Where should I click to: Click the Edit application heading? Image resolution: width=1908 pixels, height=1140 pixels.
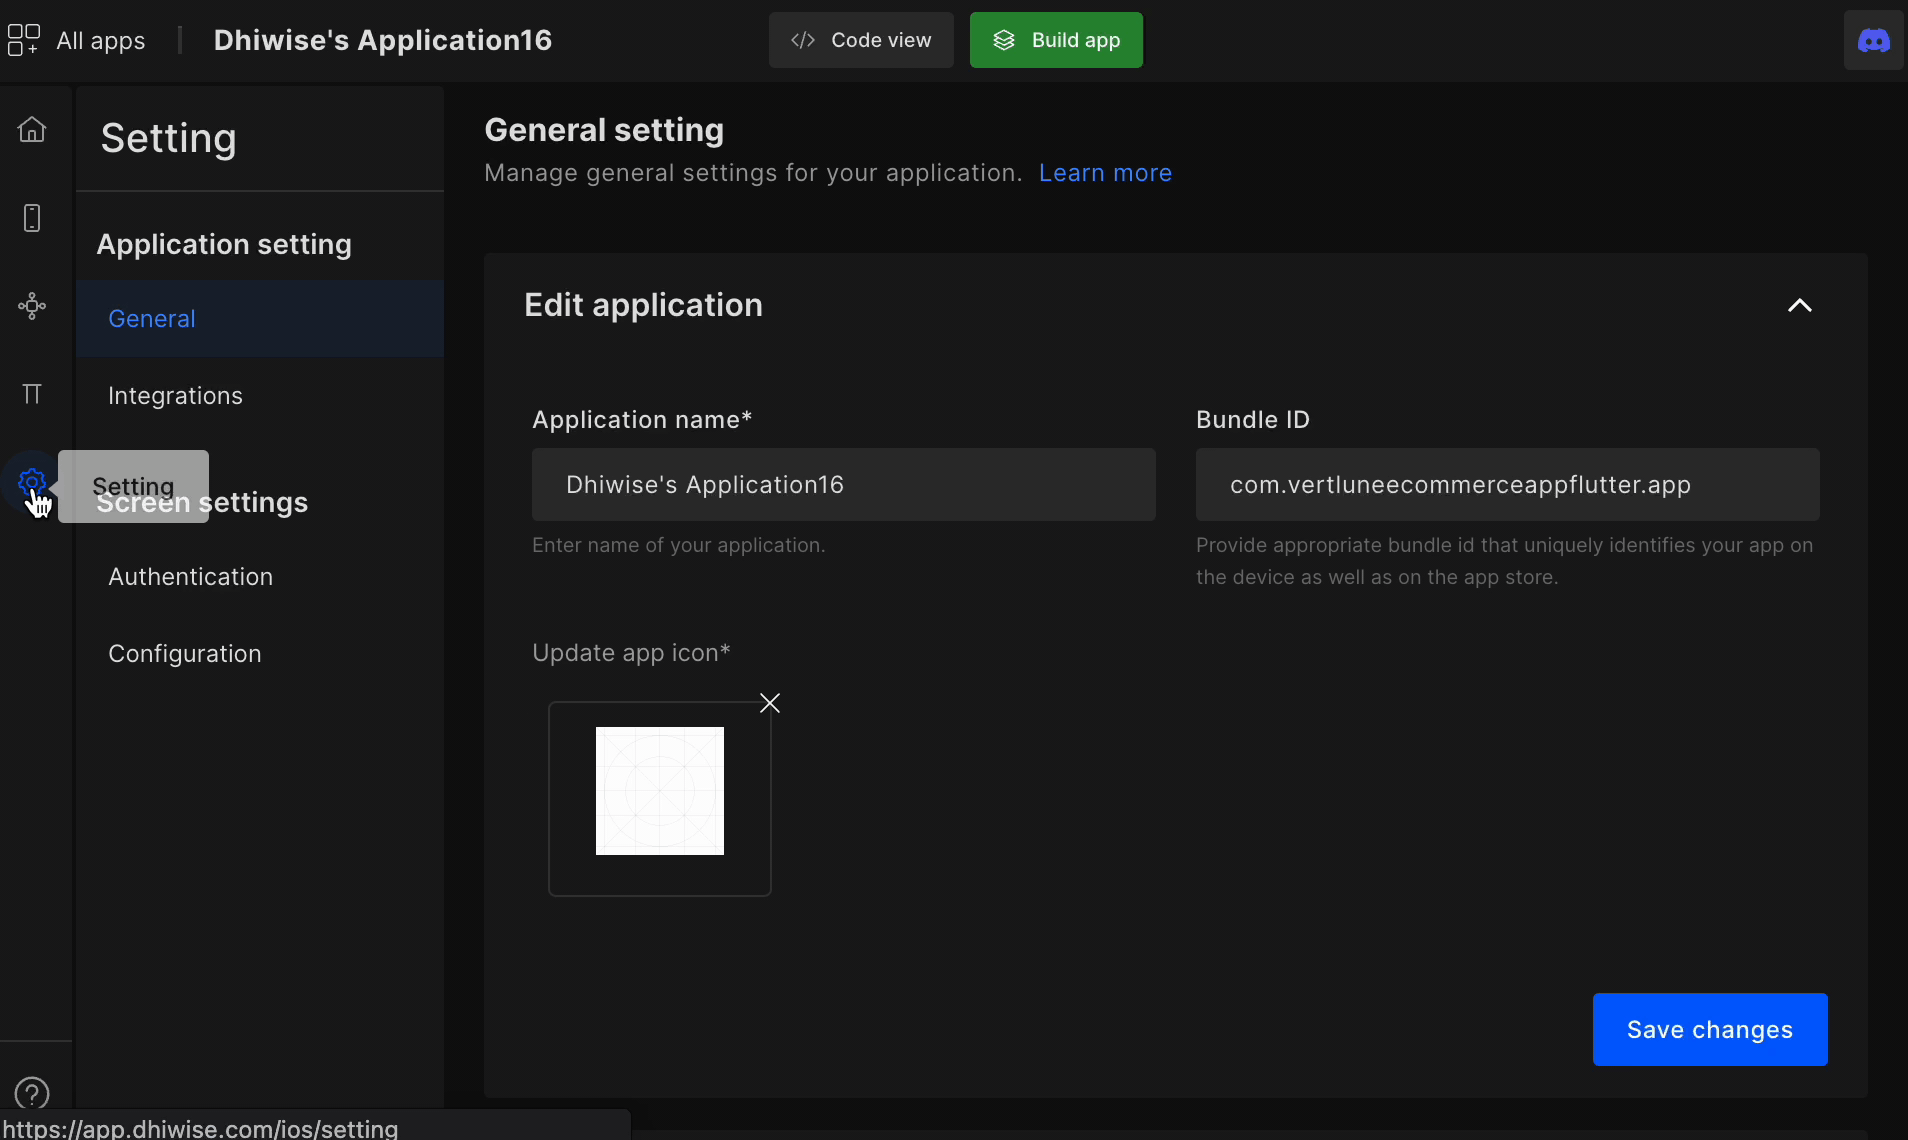tap(643, 305)
